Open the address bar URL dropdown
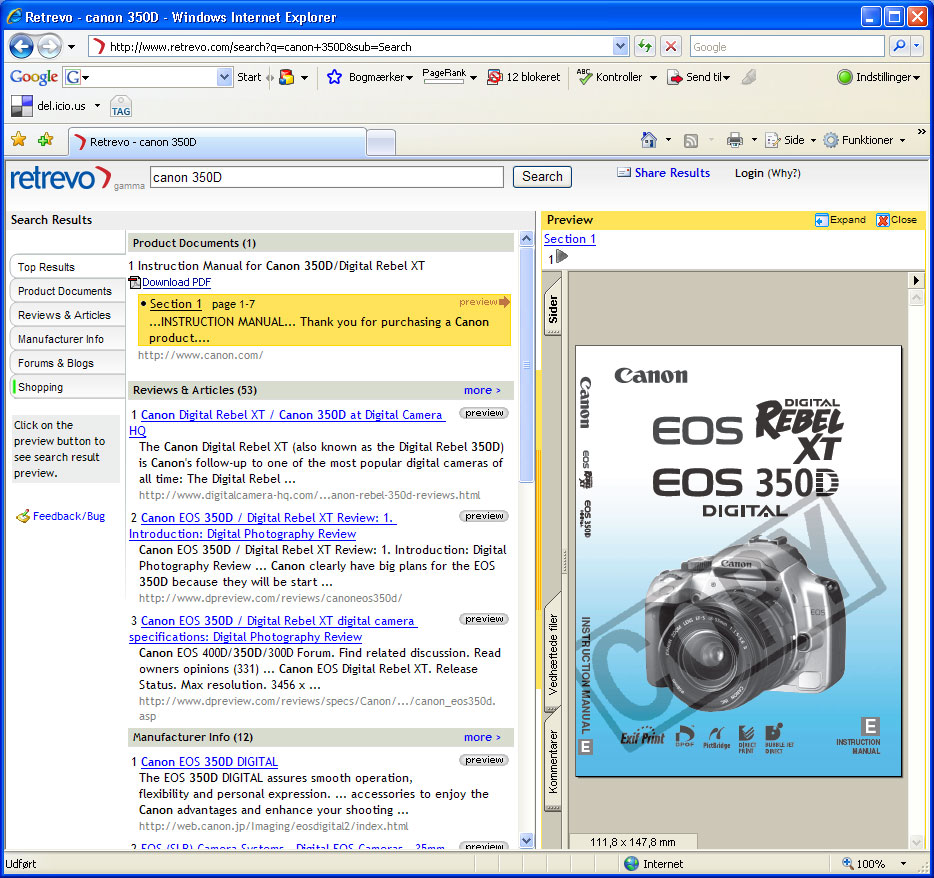This screenshot has height=878, width=934. 620,47
